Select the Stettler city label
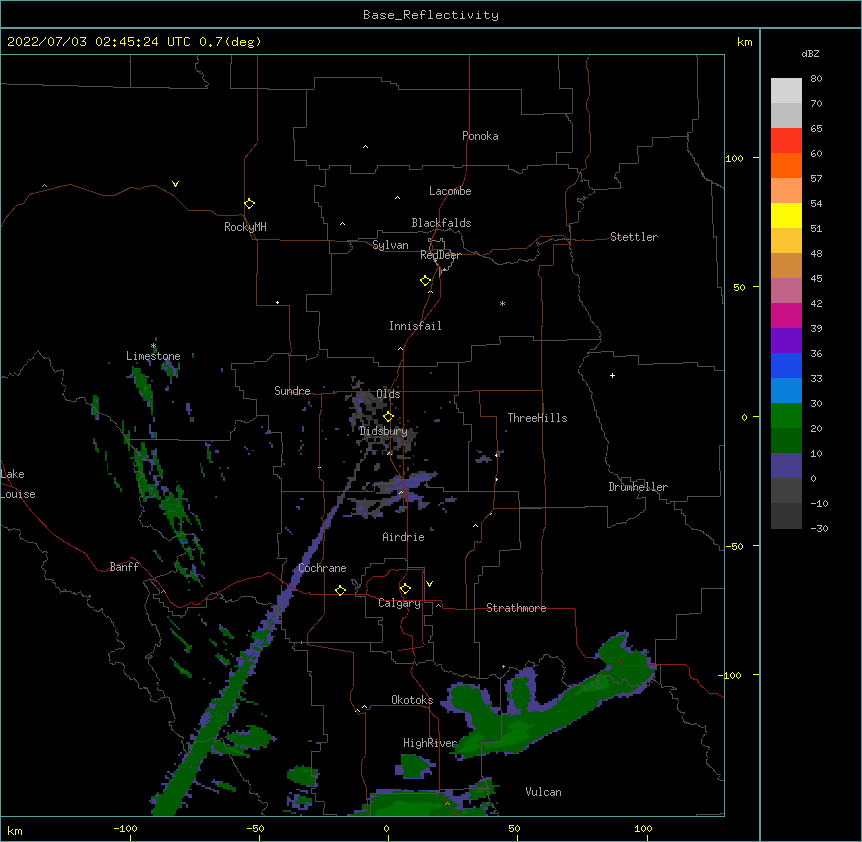 point(634,237)
